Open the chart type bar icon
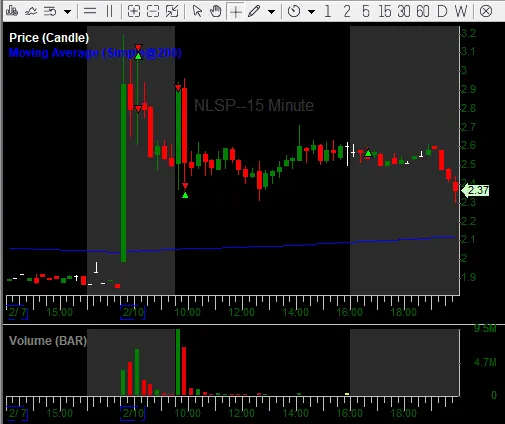 click(x=12, y=11)
